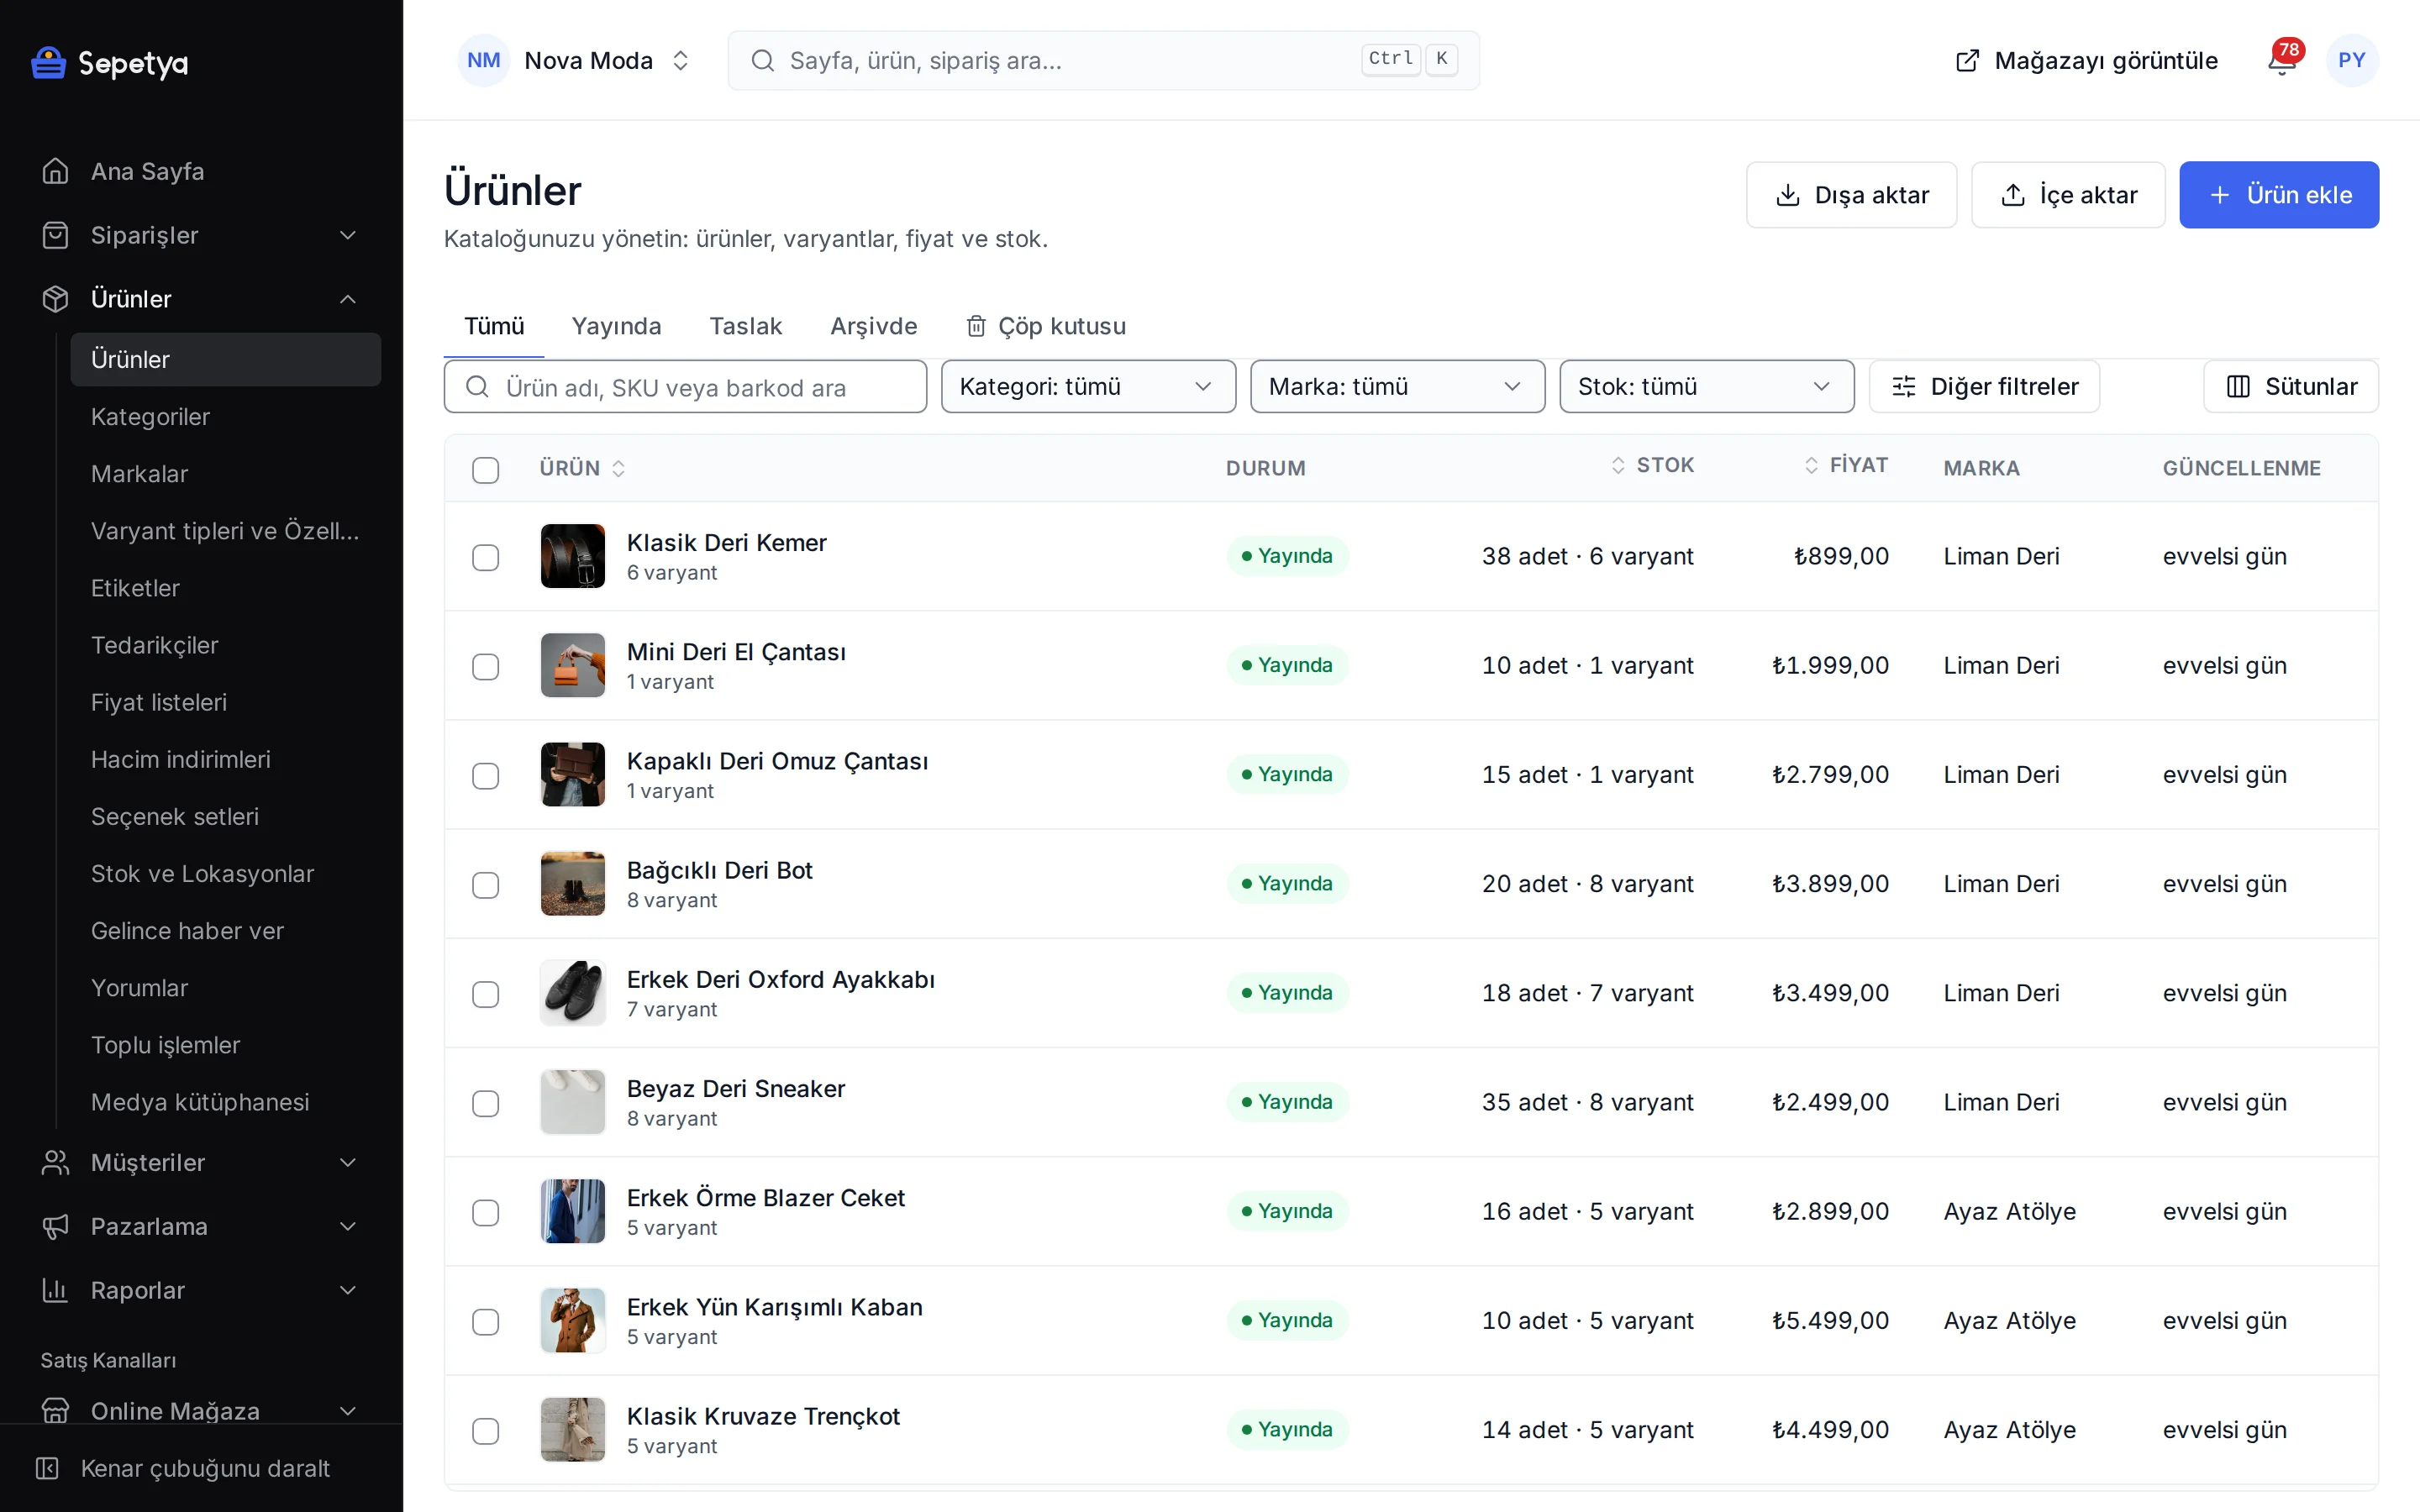2420x1512 pixels.
Task: Check the Beyaz Deri Sneaker row
Action: [486, 1103]
